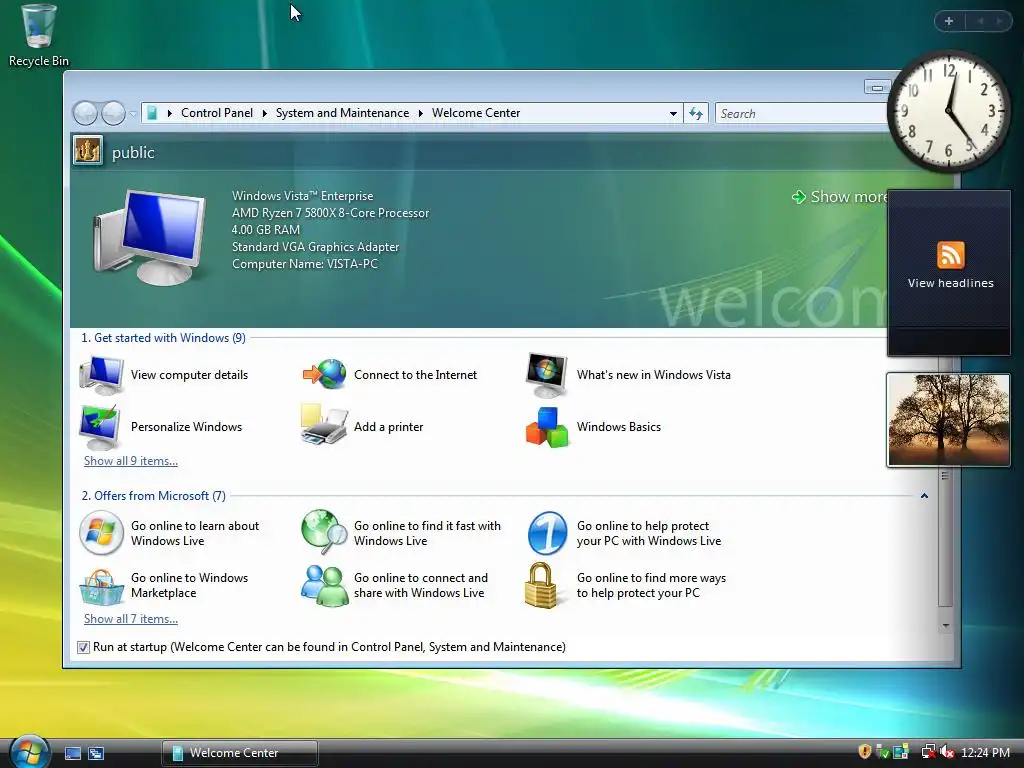Click the 4.00 GB RAM text
Image resolution: width=1024 pixels, height=768 pixels.
(265, 230)
